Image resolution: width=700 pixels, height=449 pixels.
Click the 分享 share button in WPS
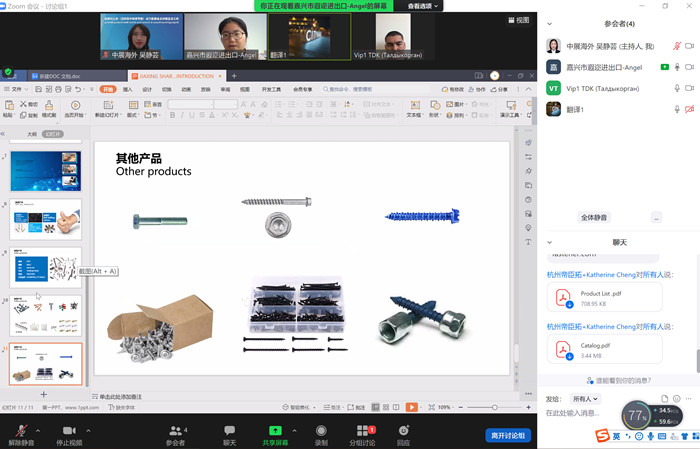pos(500,89)
